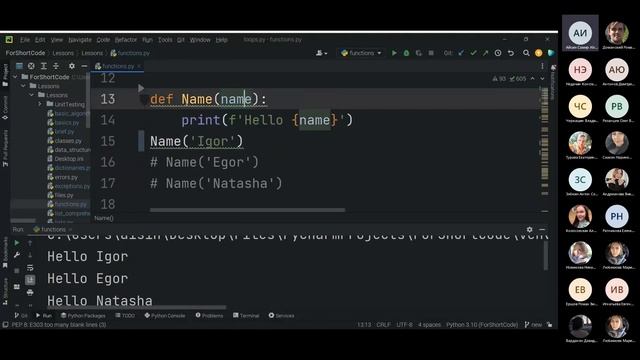Click functions.py in the breadcrumb bar

[x=130, y=53]
